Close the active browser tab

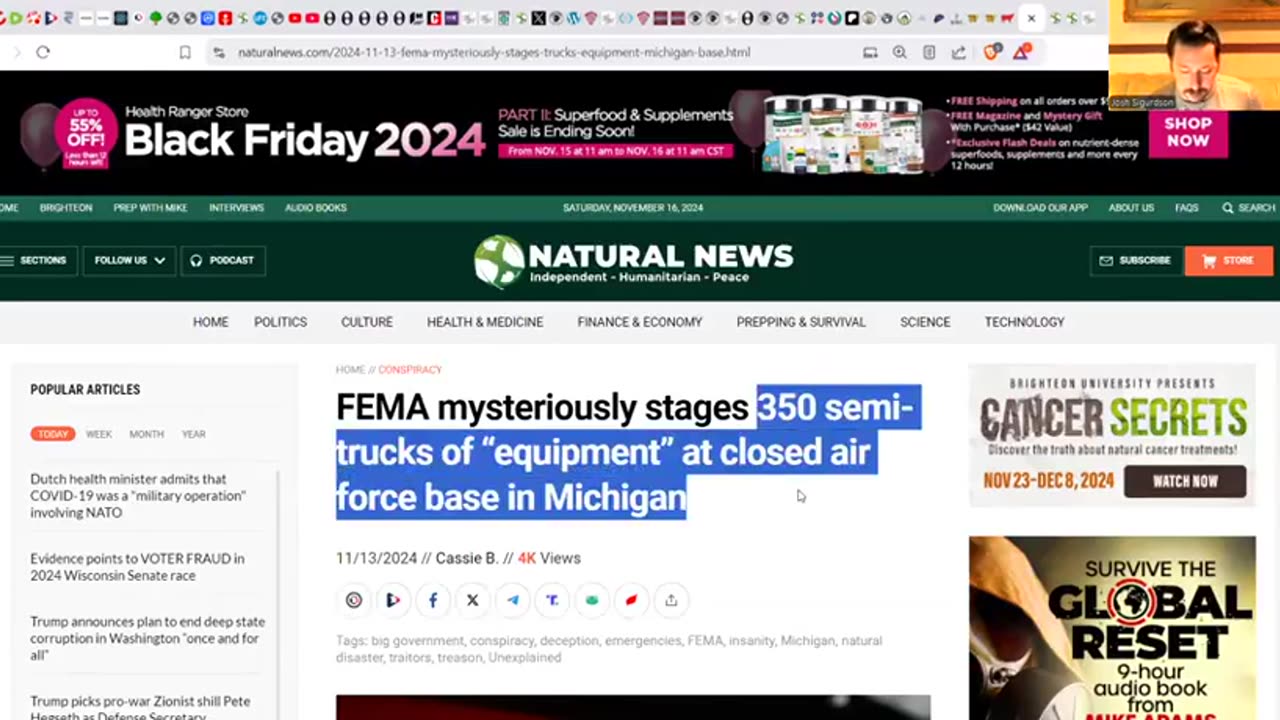pos(1031,18)
